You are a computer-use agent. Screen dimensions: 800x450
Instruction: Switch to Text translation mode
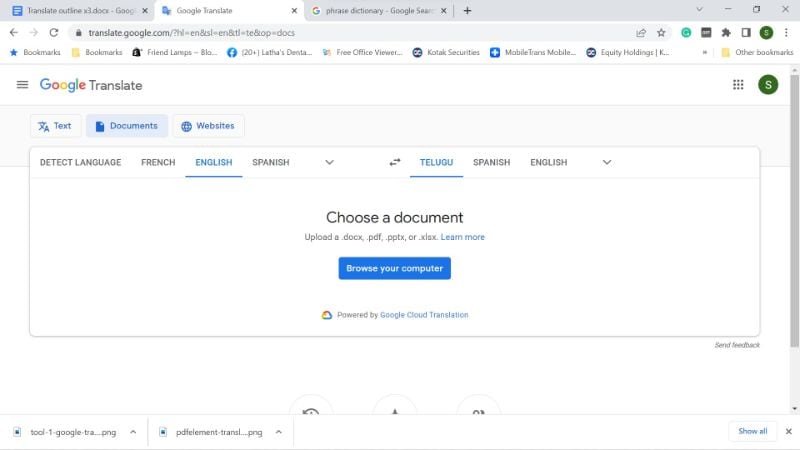pos(55,126)
